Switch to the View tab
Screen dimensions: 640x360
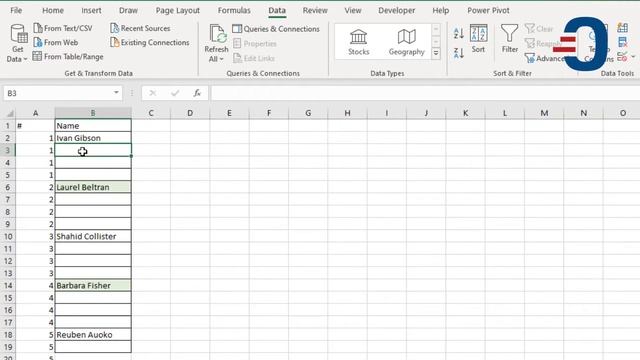pyautogui.click(x=353, y=10)
